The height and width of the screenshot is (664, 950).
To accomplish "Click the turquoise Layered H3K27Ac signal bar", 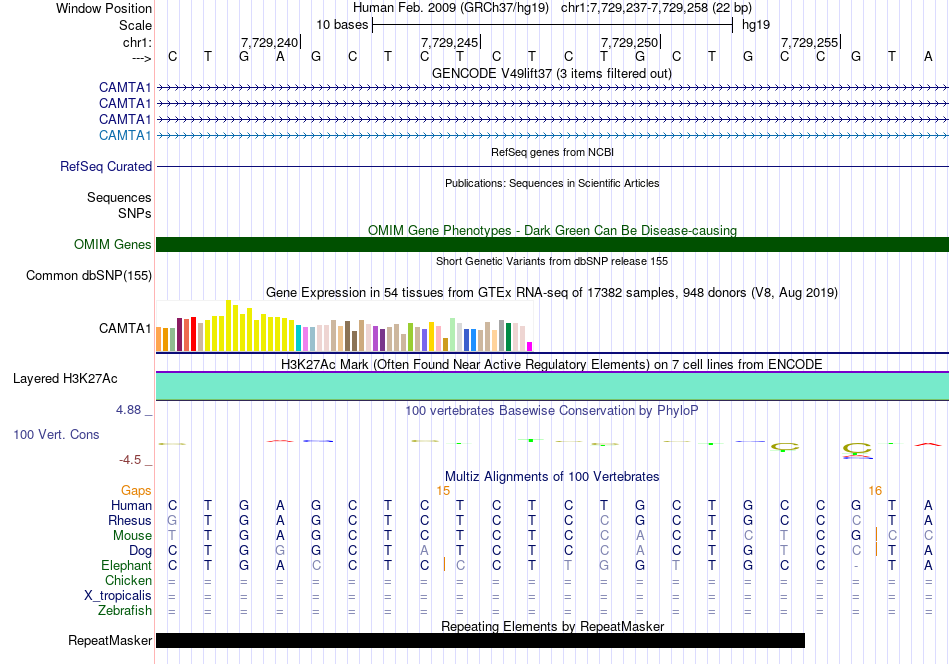I will pos(552,386).
